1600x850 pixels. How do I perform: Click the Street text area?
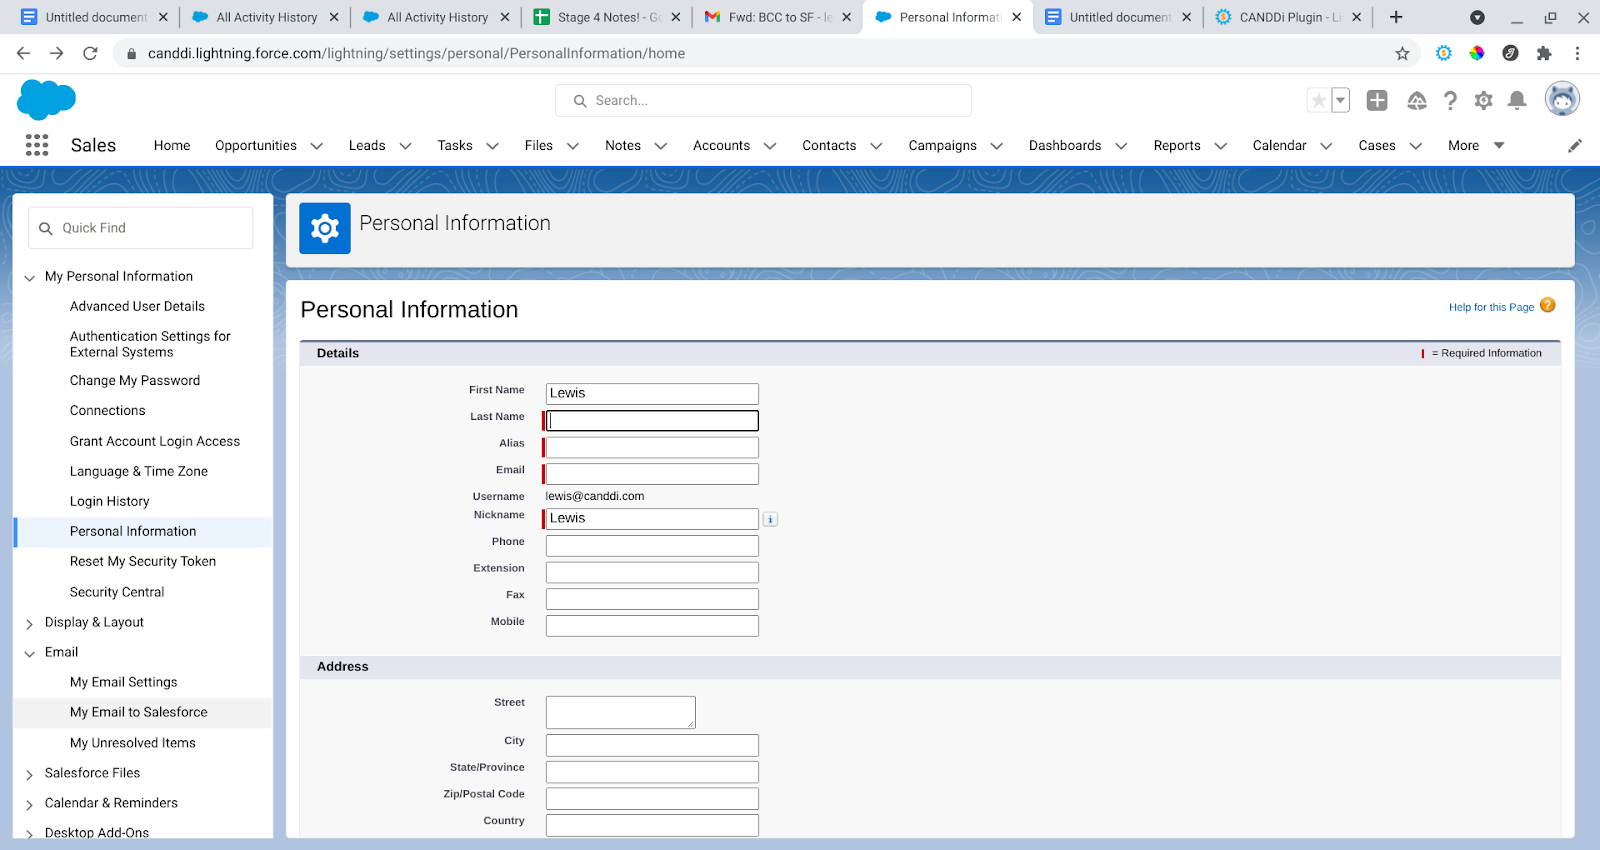pos(621,712)
